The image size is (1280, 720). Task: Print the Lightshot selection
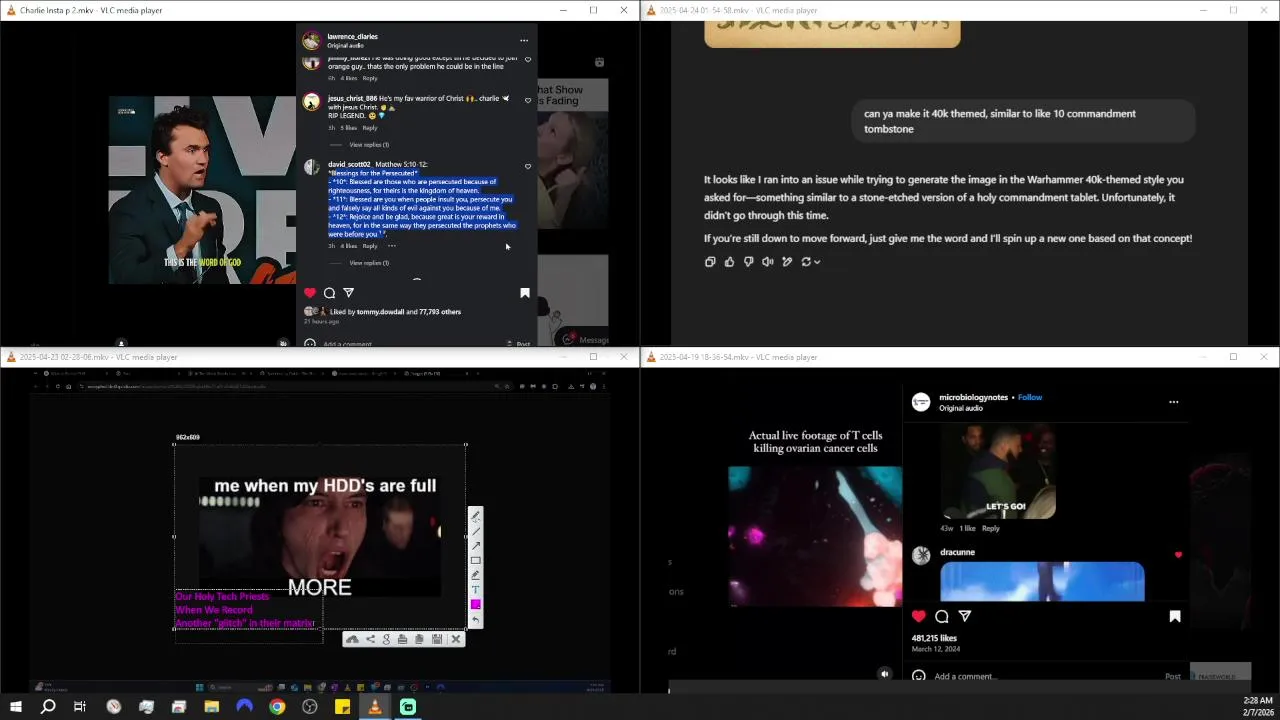tap(402, 639)
